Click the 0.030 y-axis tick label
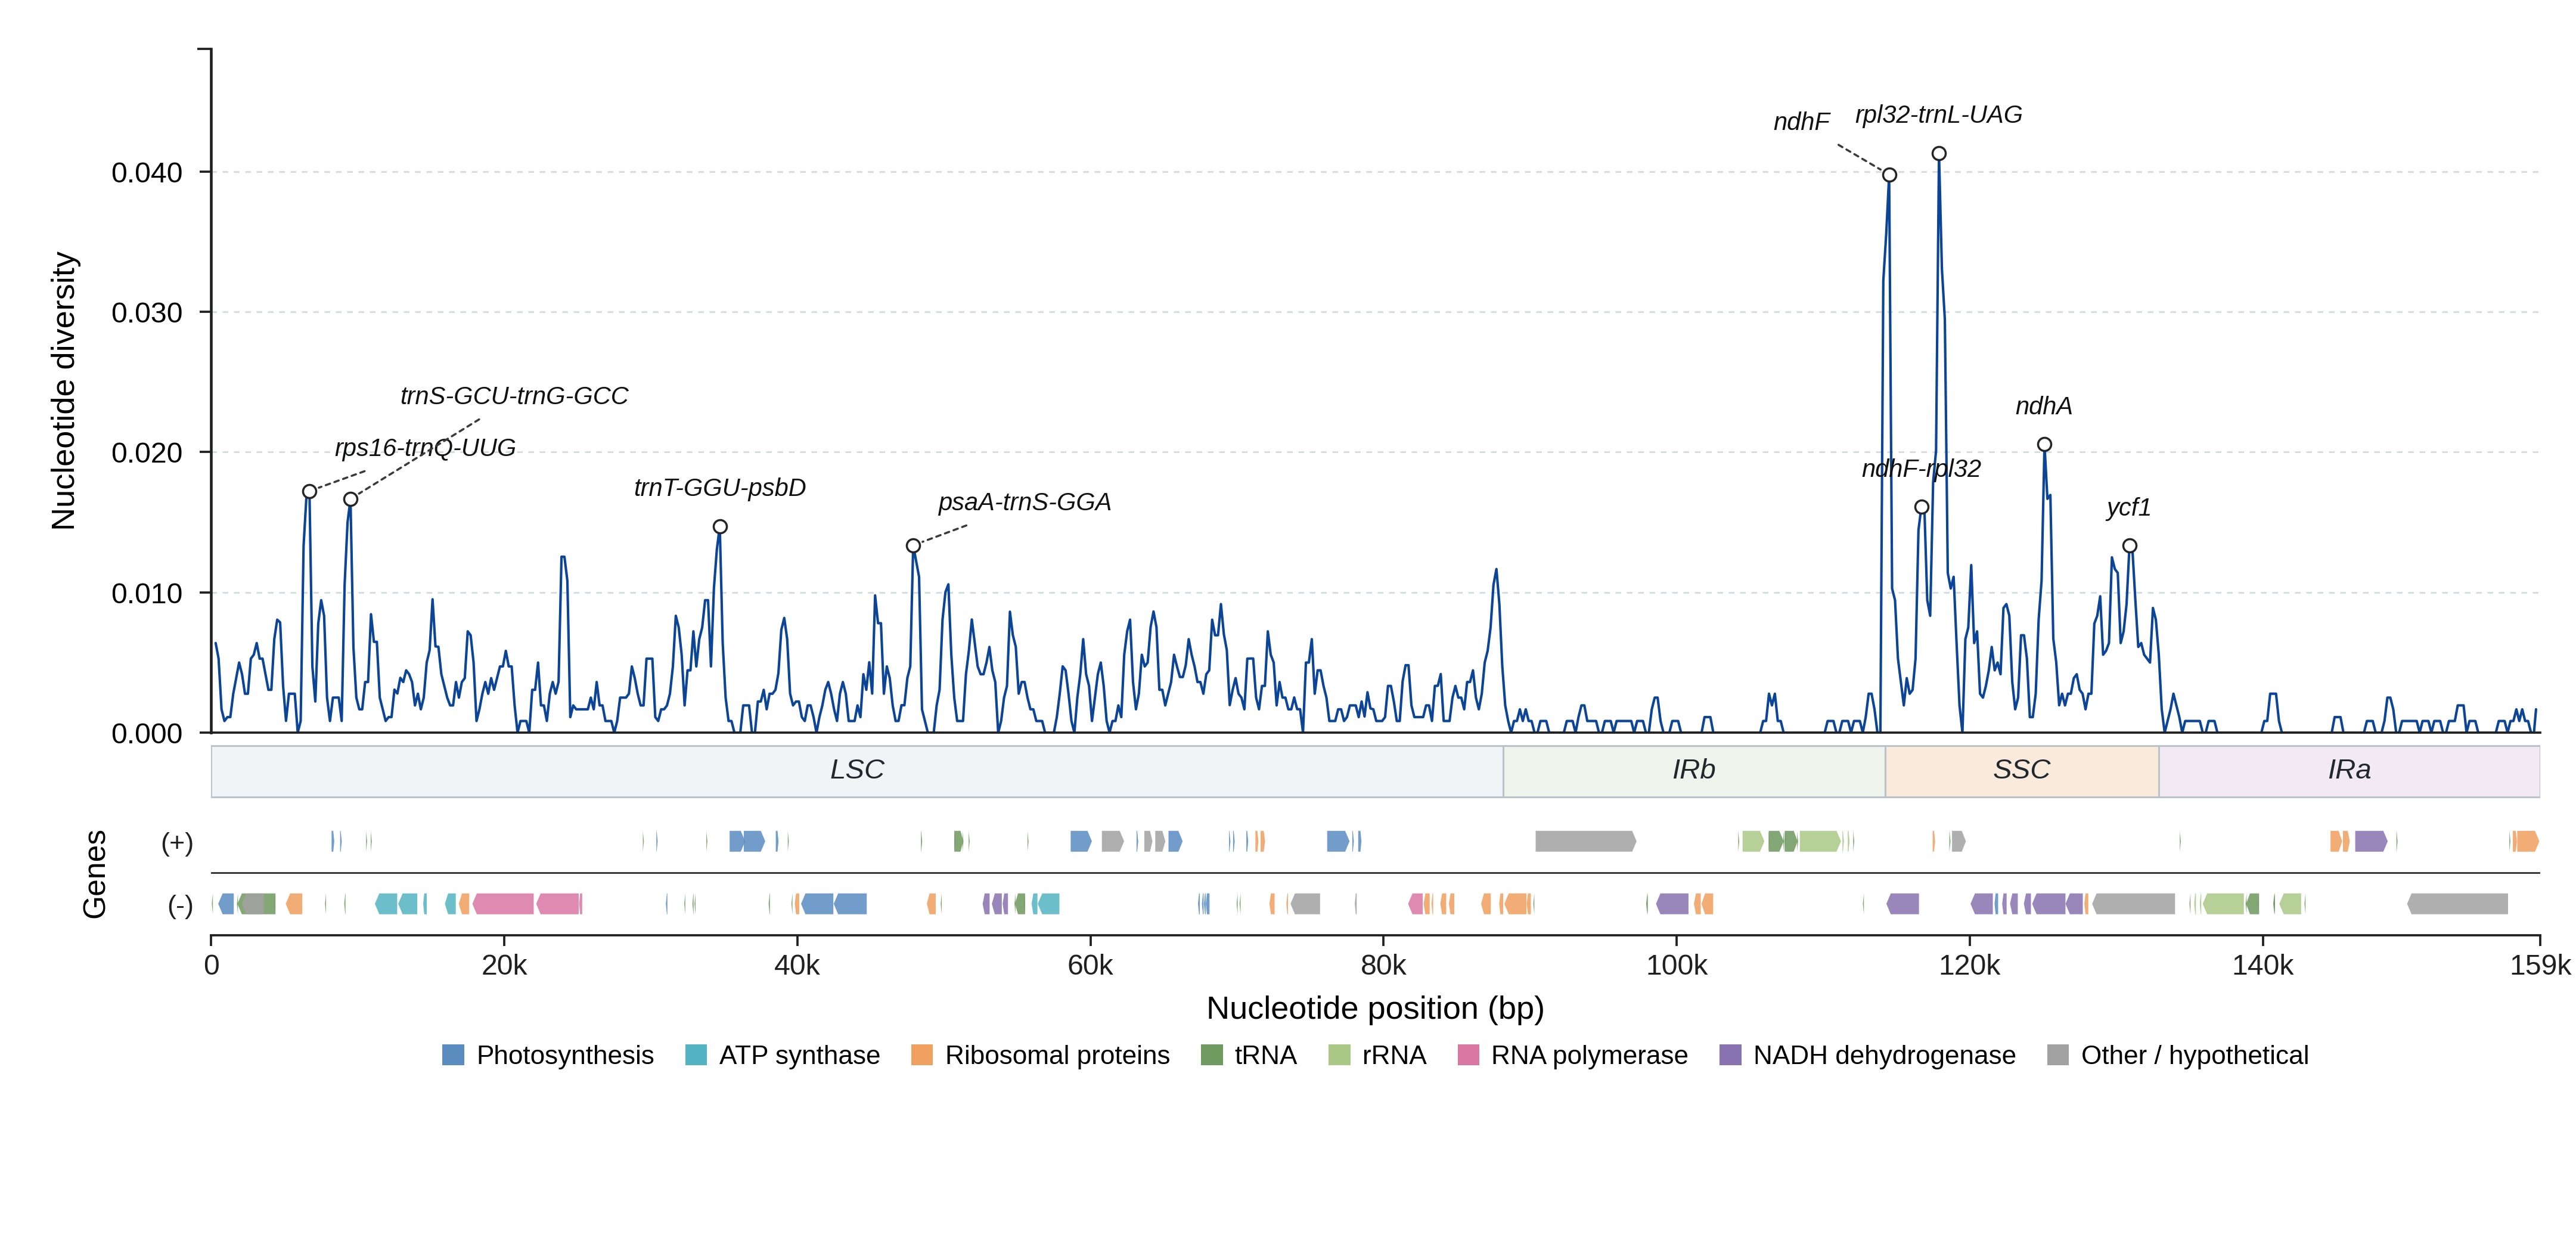2576x1253 pixels. pyautogui.click(x=147, y=313)
